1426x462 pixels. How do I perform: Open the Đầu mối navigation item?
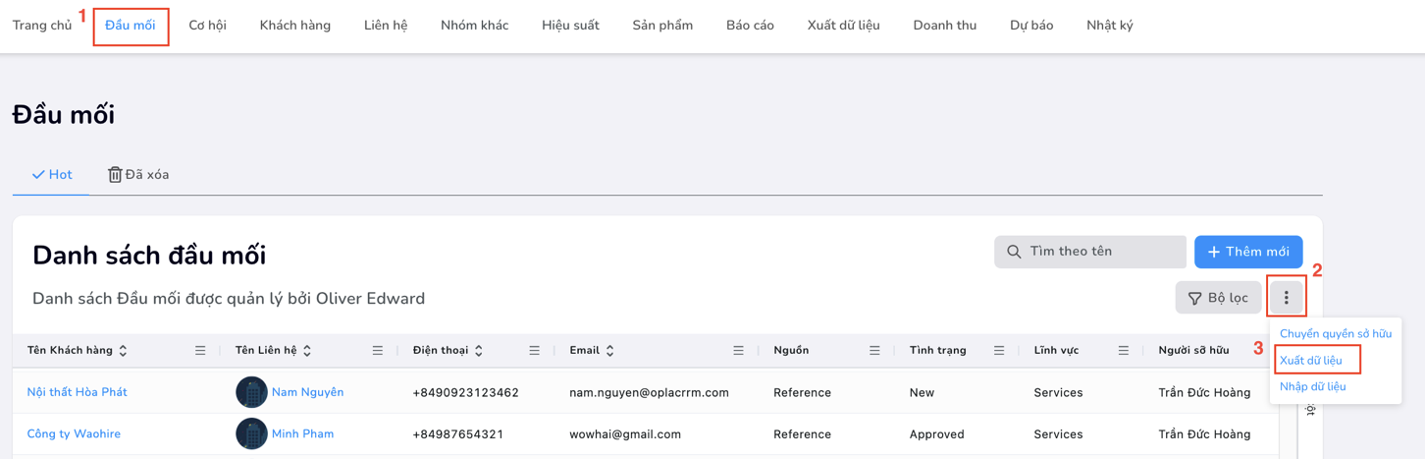(x=130, y=25)
